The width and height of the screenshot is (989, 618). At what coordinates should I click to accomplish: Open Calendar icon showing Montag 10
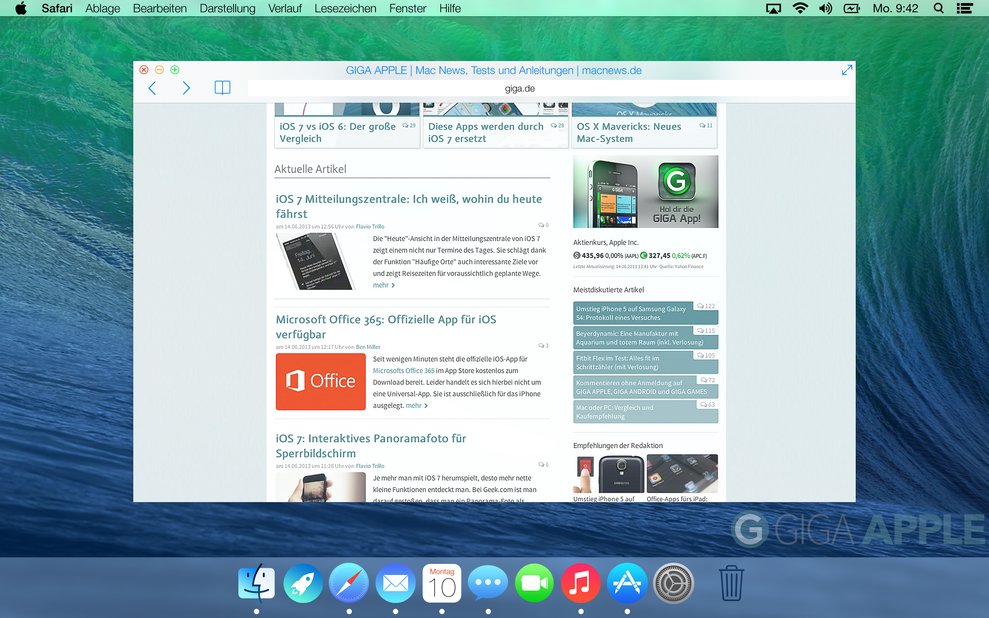(442, 583)
